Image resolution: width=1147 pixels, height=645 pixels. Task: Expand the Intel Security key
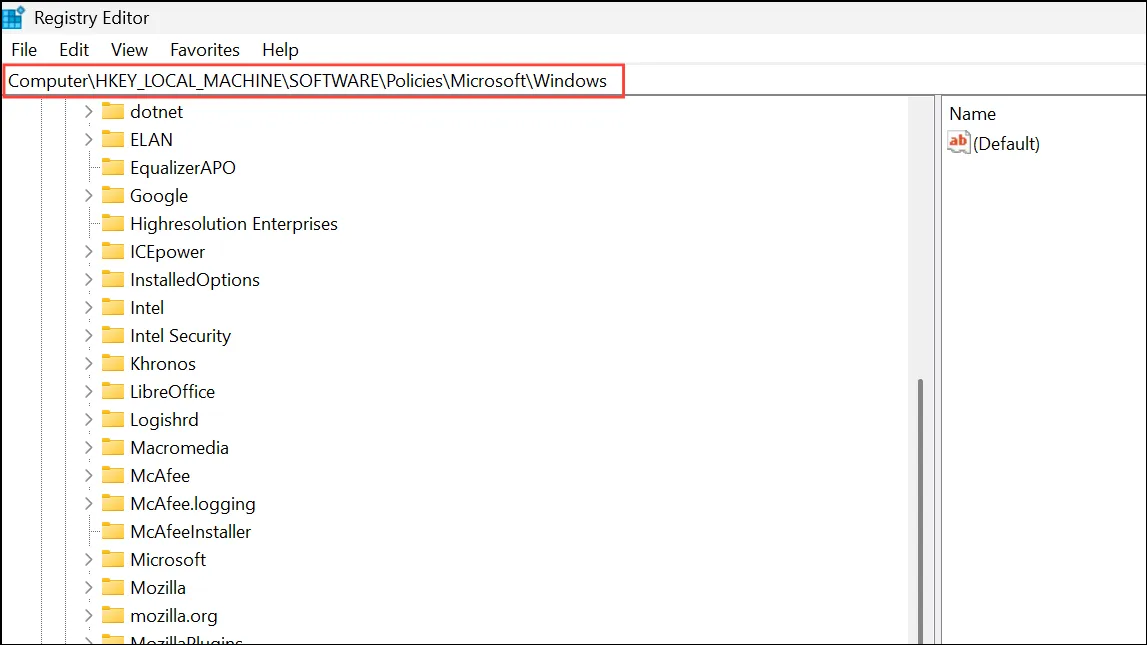click(x=89, y=336)
